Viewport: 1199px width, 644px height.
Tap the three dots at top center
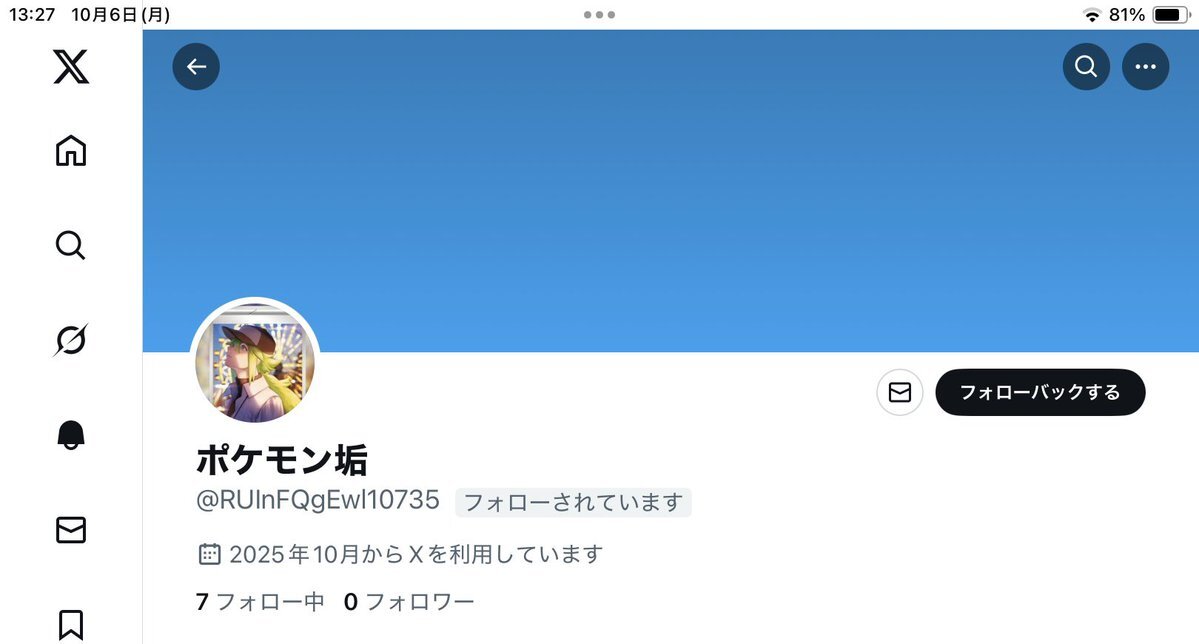pos(600,15)
